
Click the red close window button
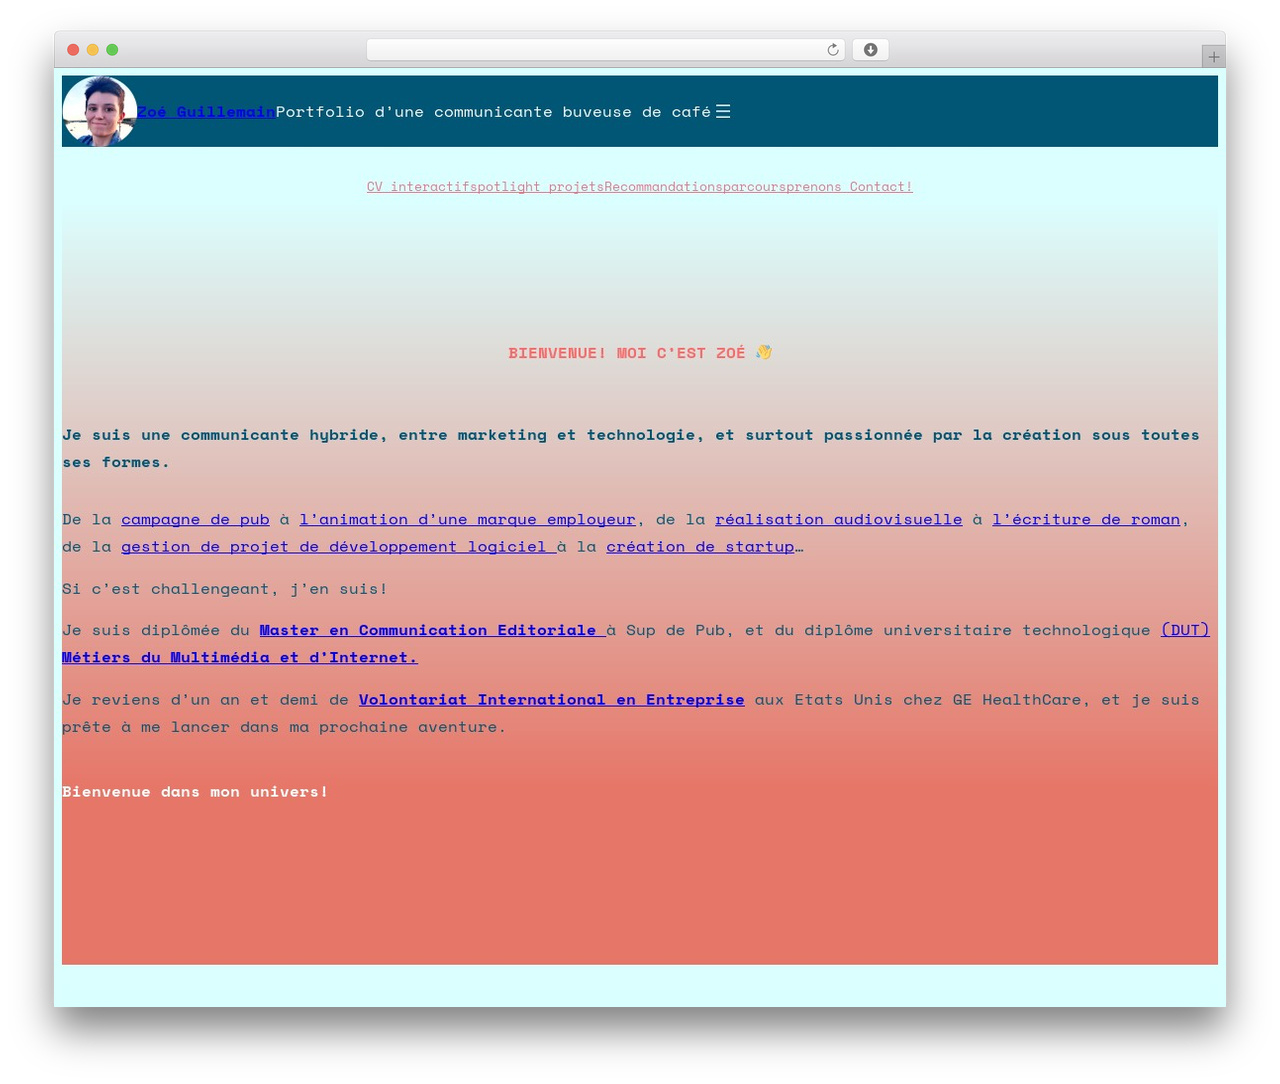73,50
